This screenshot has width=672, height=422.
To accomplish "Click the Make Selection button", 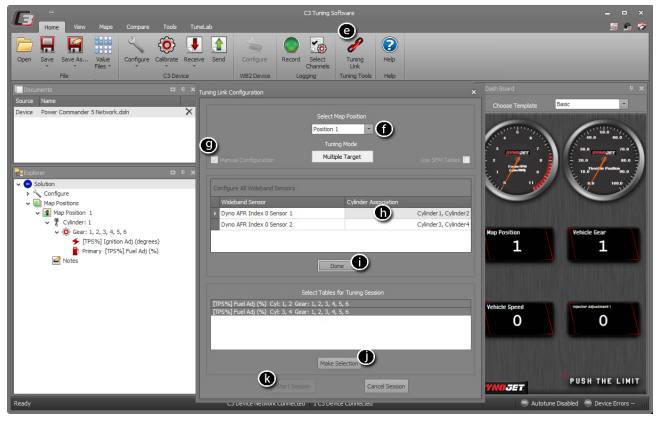I will [339, 363].
